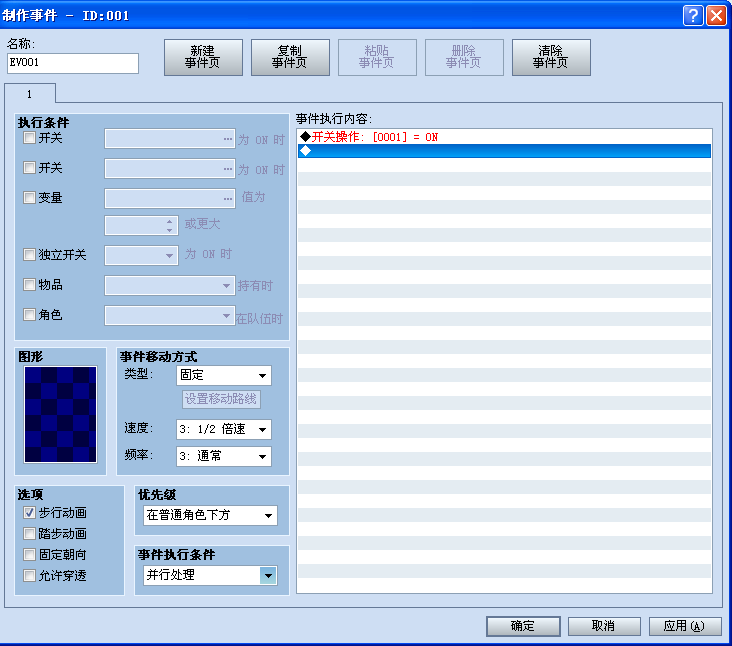Screen dimensions: 732x646
Task: Select event page tab 1
Action: [30, 94]
